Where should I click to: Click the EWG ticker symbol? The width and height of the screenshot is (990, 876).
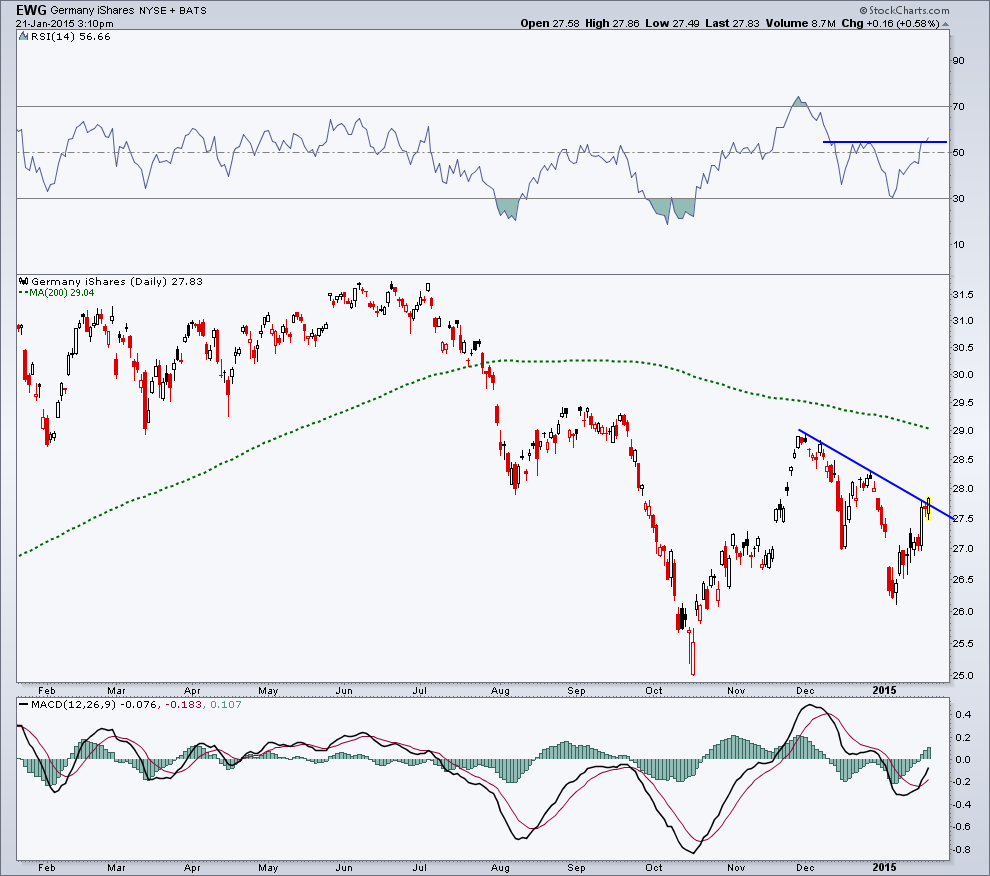coord(31,9)
